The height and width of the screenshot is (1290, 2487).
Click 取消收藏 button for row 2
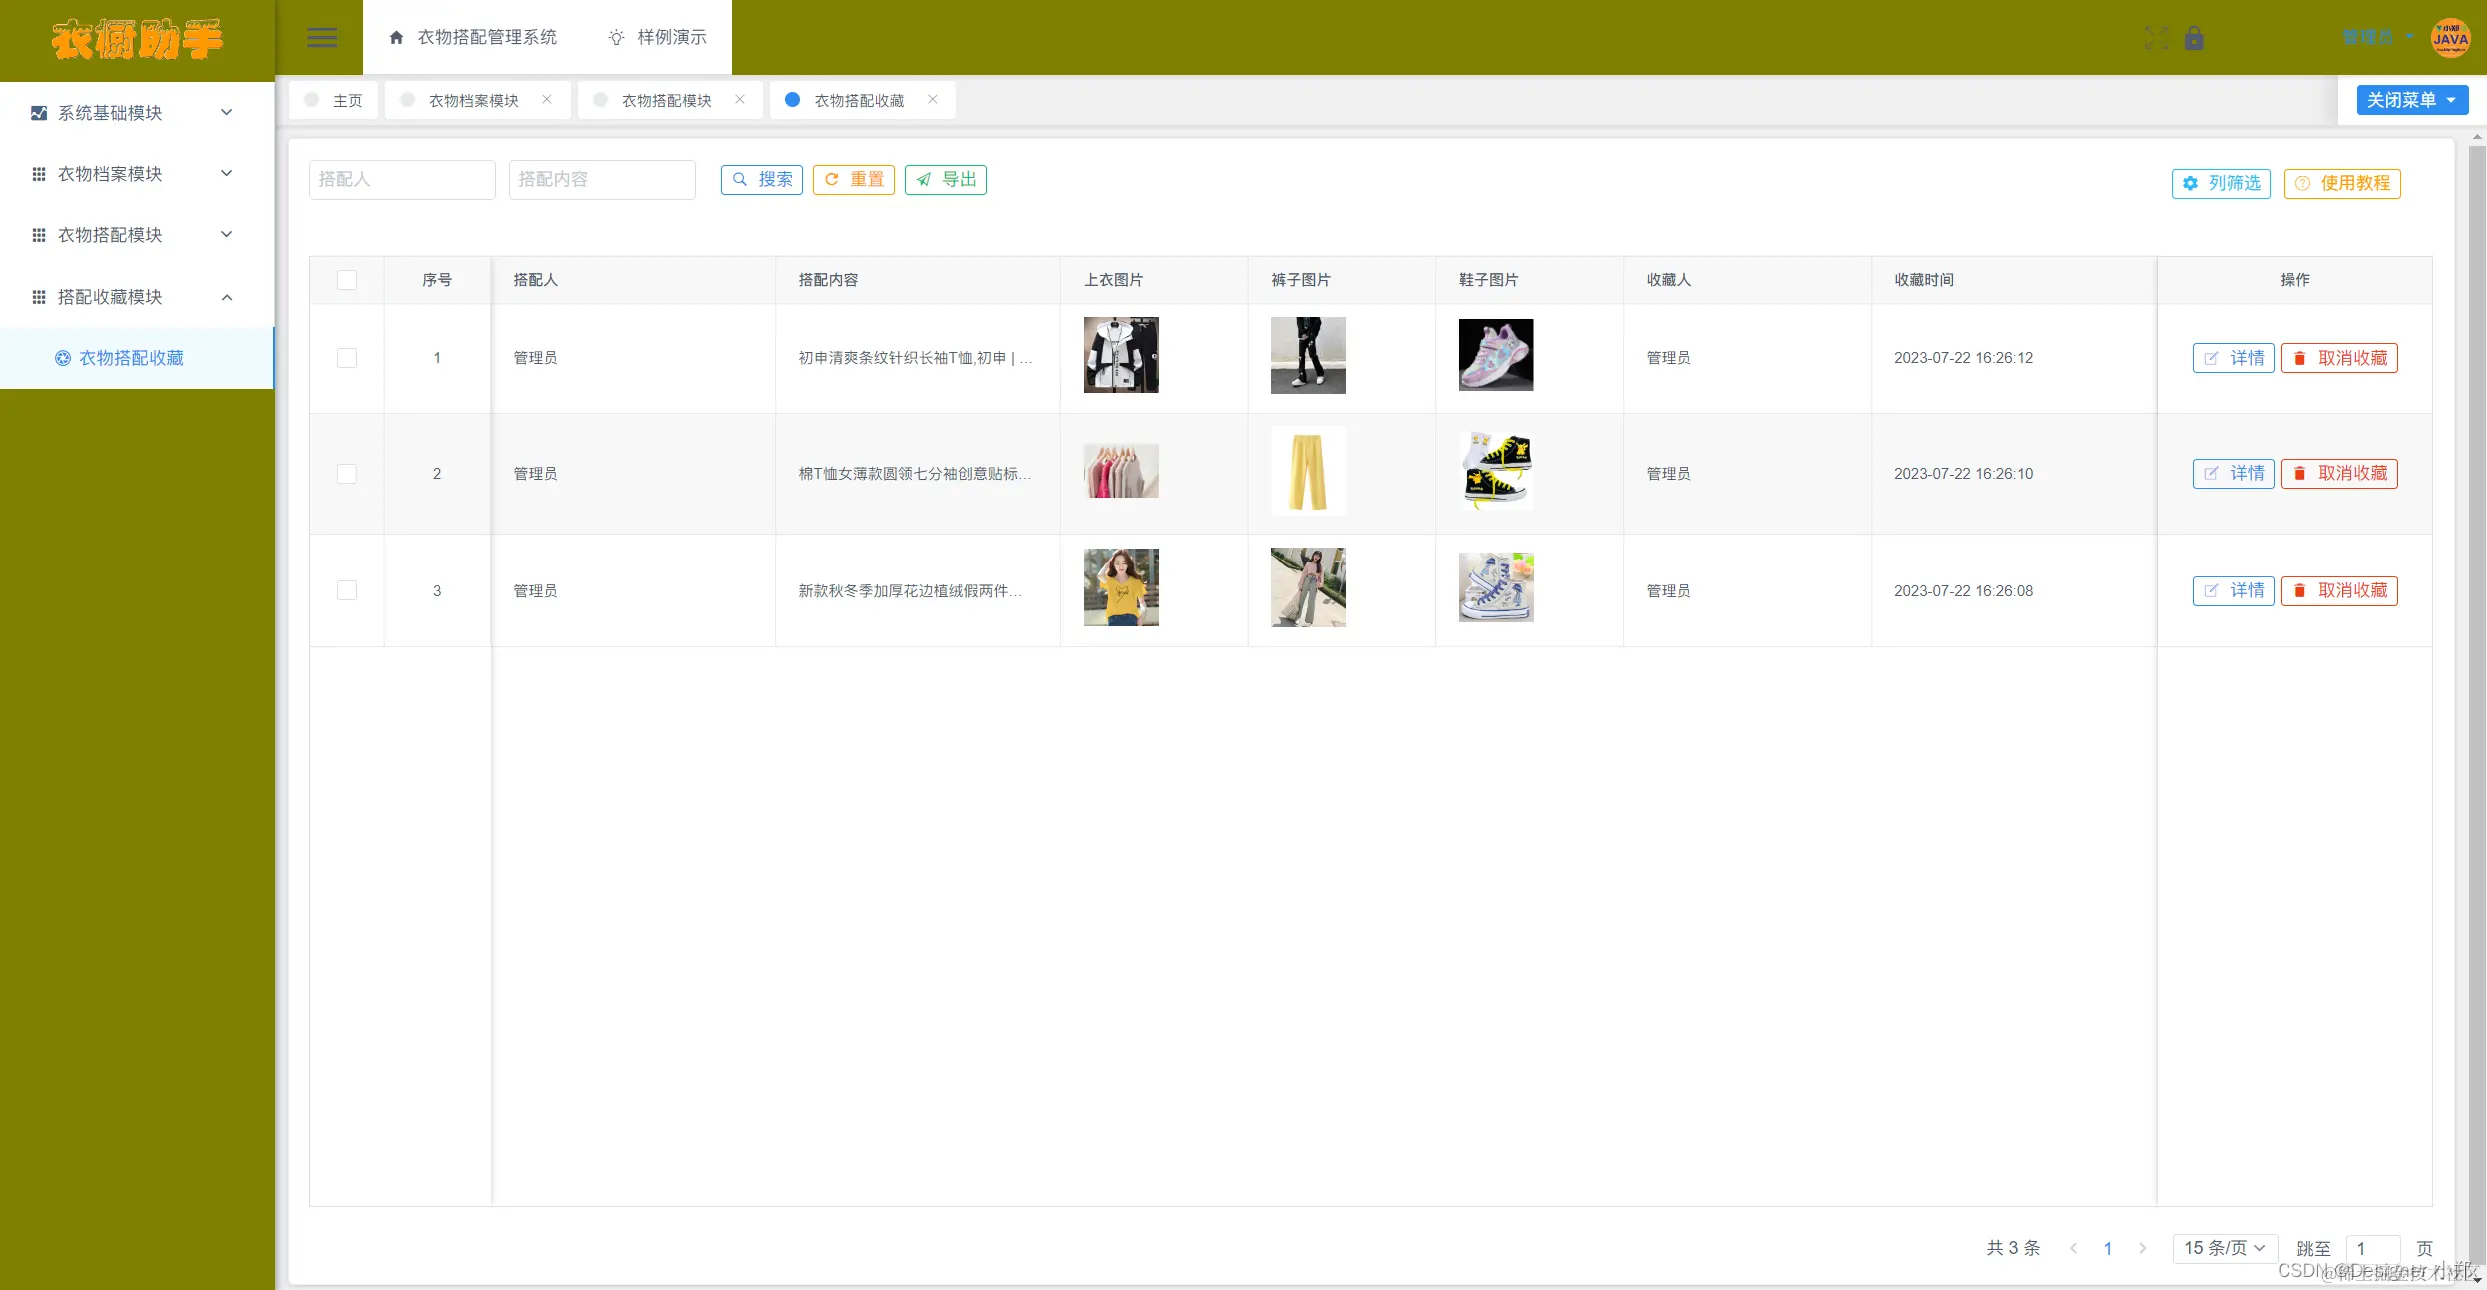[2339, 473]
